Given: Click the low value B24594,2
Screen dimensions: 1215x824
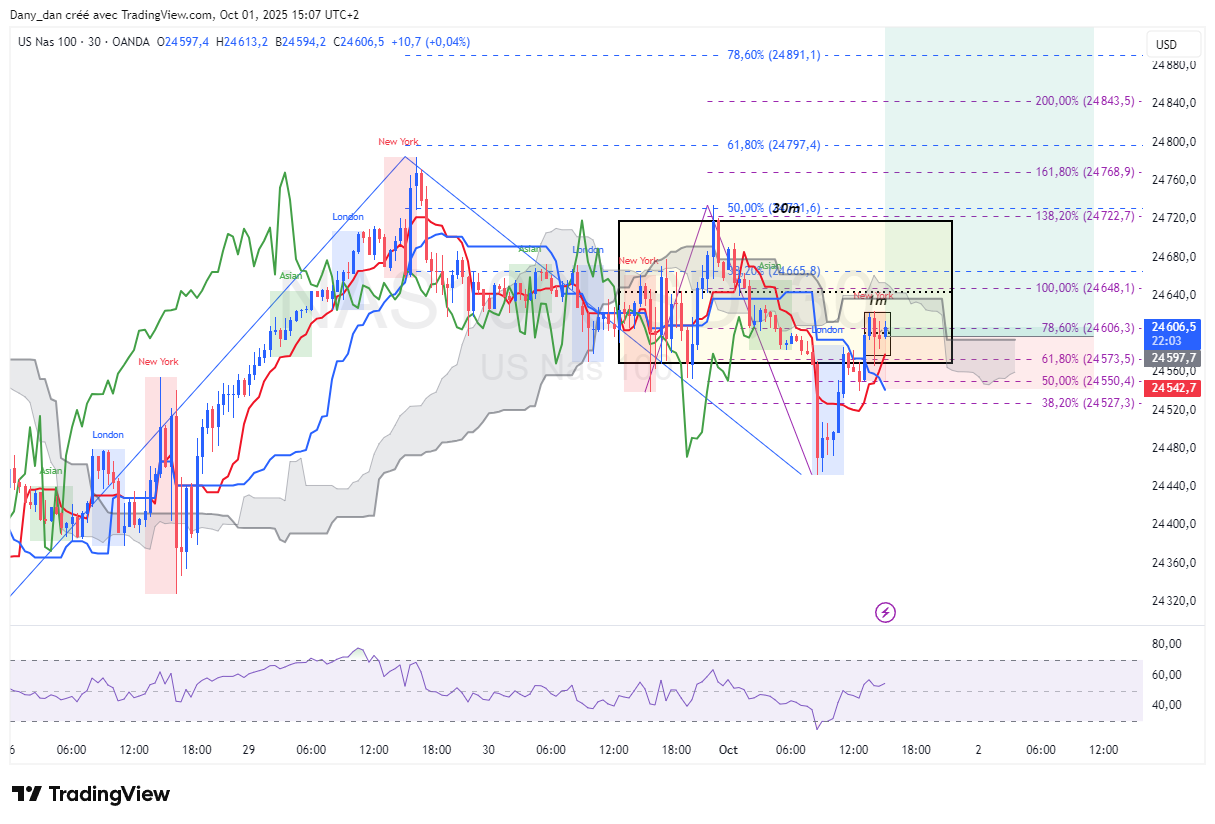Looking at the screenshot, I should click(298, 41).
